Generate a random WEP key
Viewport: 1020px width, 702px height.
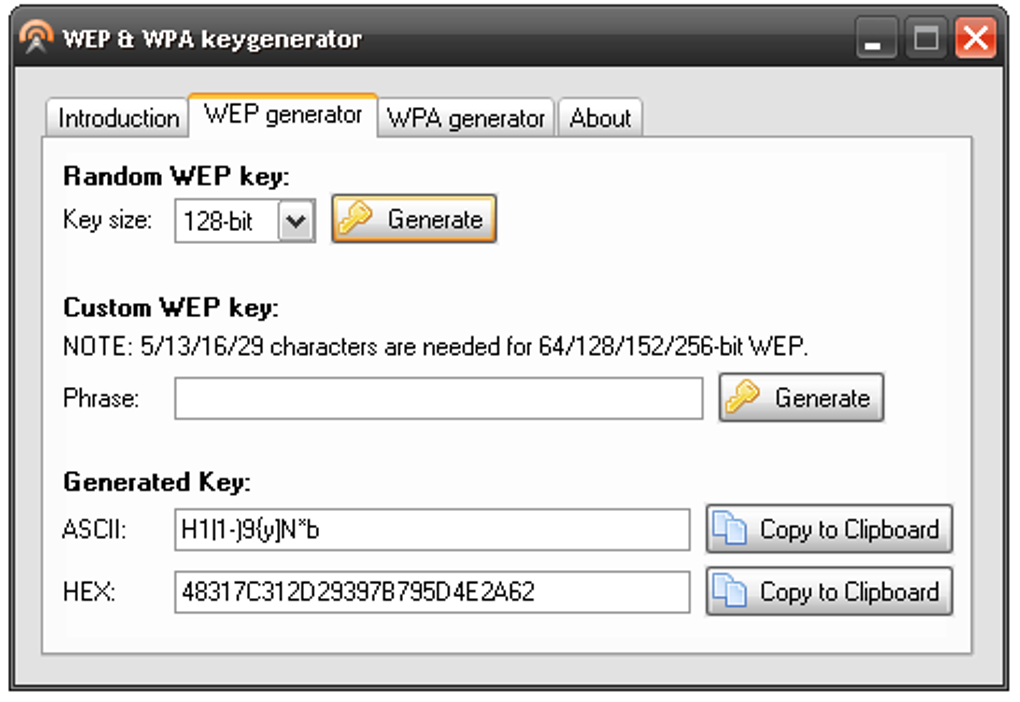pos(414,219)
